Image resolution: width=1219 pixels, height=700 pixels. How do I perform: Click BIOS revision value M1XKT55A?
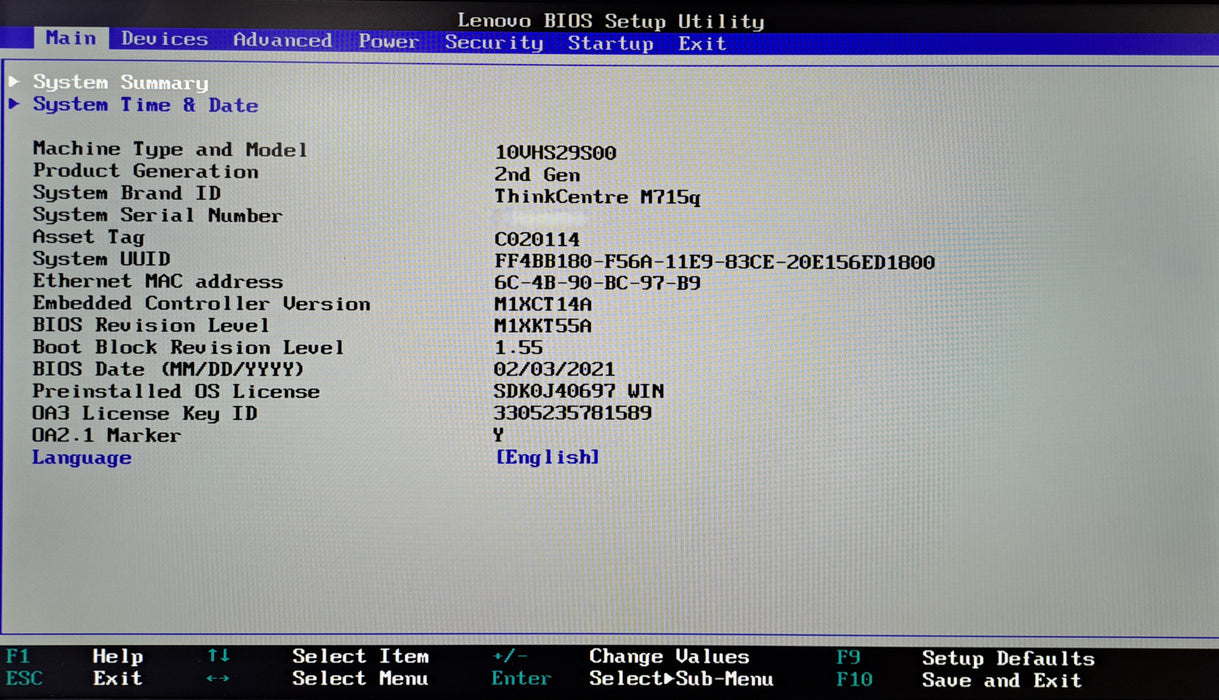[543, 327]
